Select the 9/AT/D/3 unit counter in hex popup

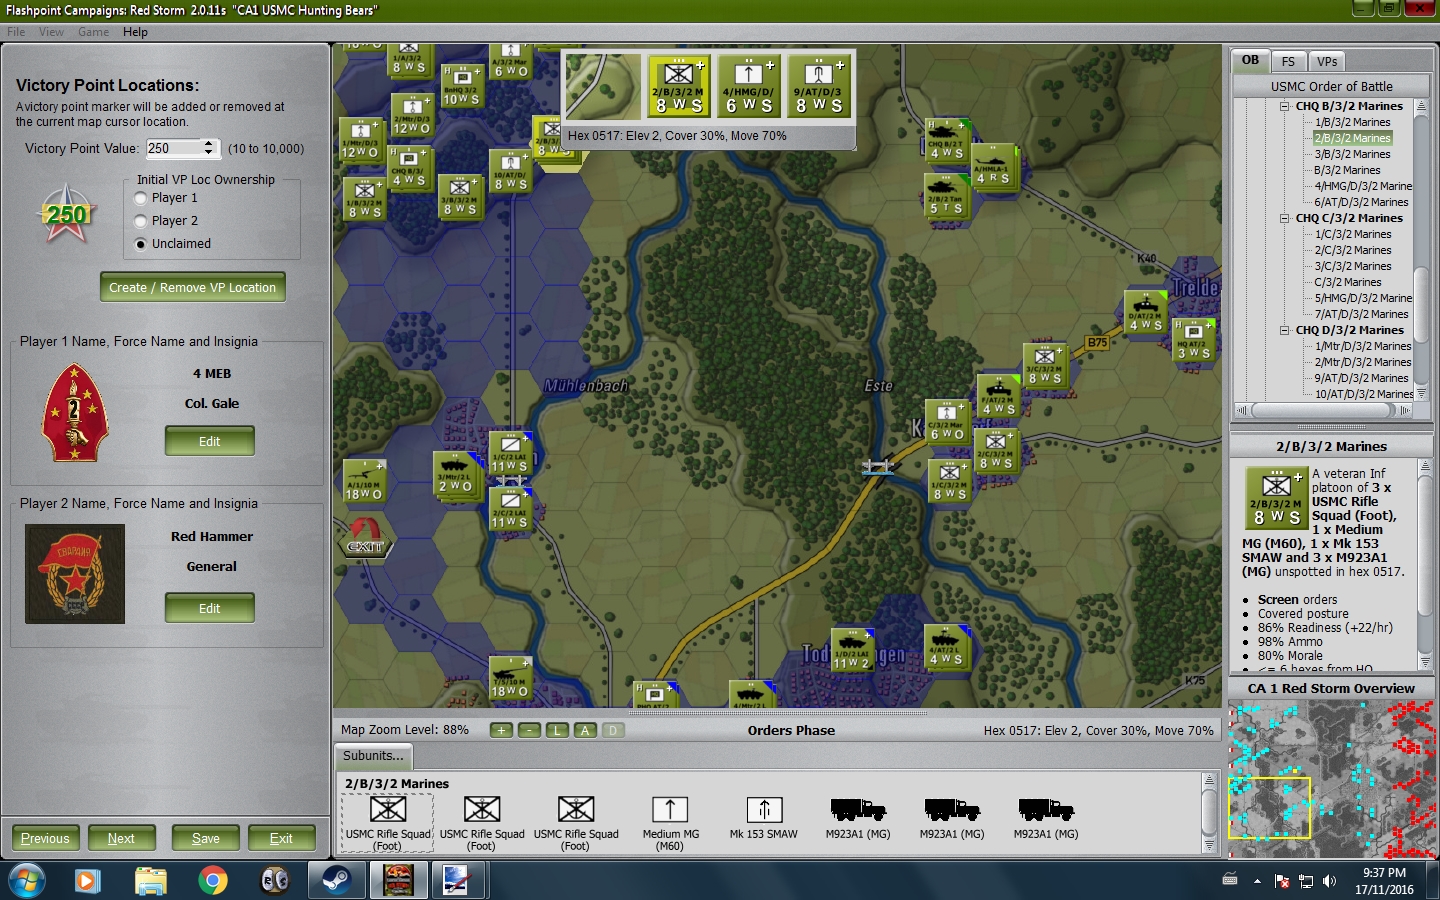819,86
